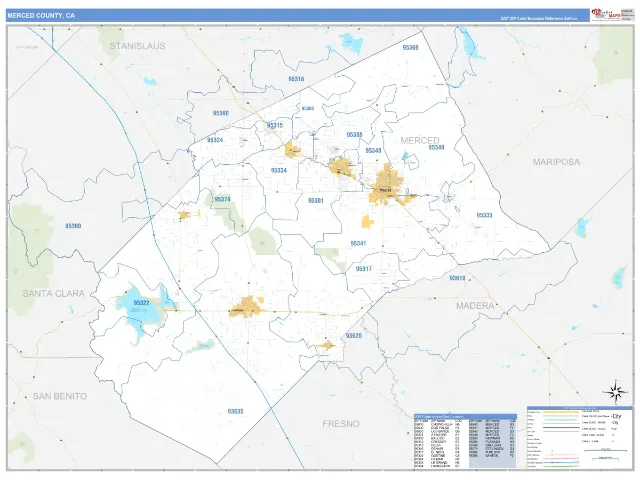The width and height of the screenshot is (640, 480).
Task: Click the compass rose north arrow
Action: click(615, 392)
